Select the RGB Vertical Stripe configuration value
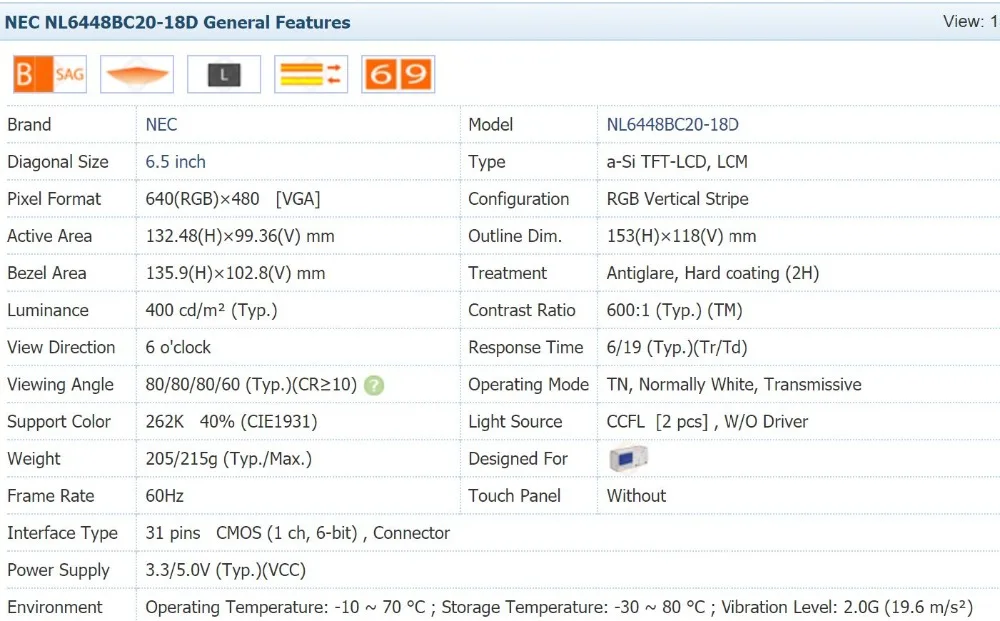The width and height of the screenshot is (1000, 621). click(x=677, y=199)
